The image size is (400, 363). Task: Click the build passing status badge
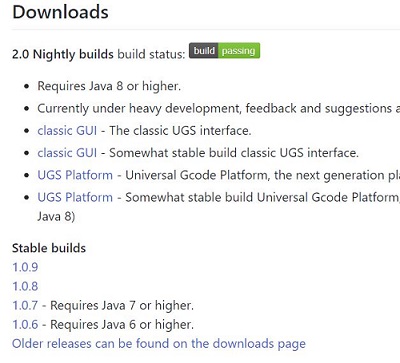pyautogui.click(x=224, y=51)
